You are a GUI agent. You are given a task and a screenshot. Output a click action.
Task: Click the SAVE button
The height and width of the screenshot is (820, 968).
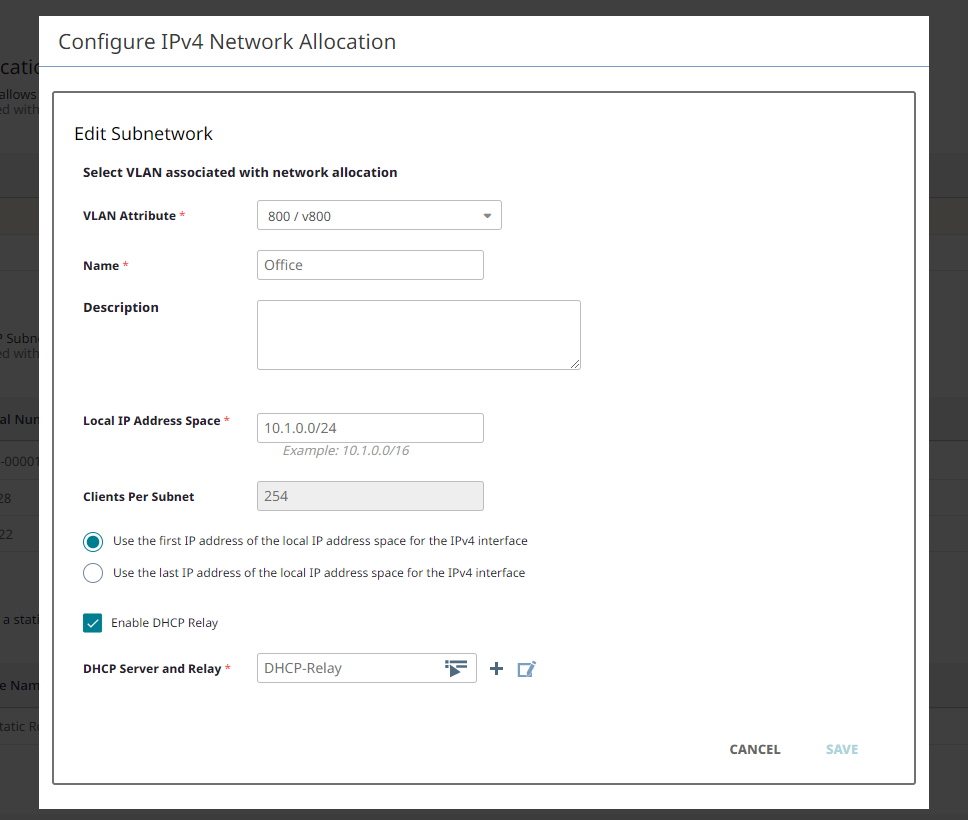pyautogui.click(x=841, y=749)
